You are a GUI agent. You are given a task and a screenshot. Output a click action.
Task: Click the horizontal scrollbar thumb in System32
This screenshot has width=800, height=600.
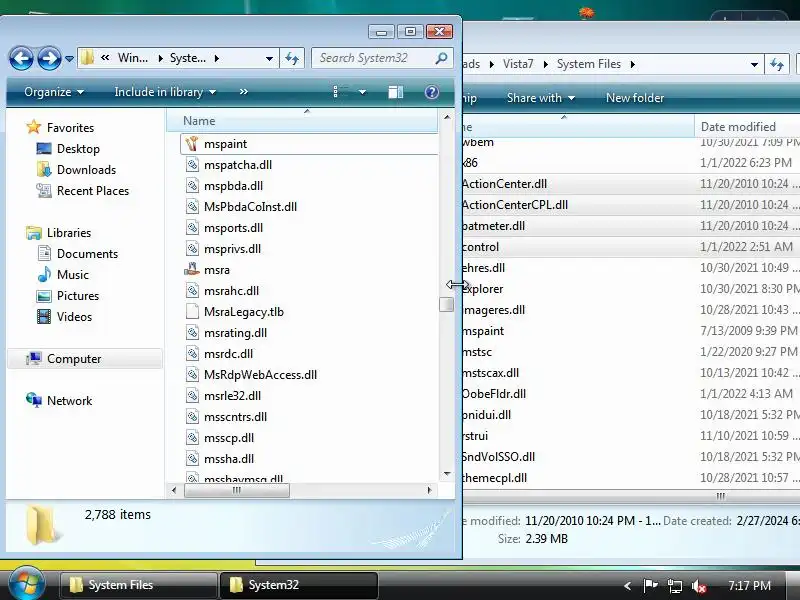[x=237, y=490]
